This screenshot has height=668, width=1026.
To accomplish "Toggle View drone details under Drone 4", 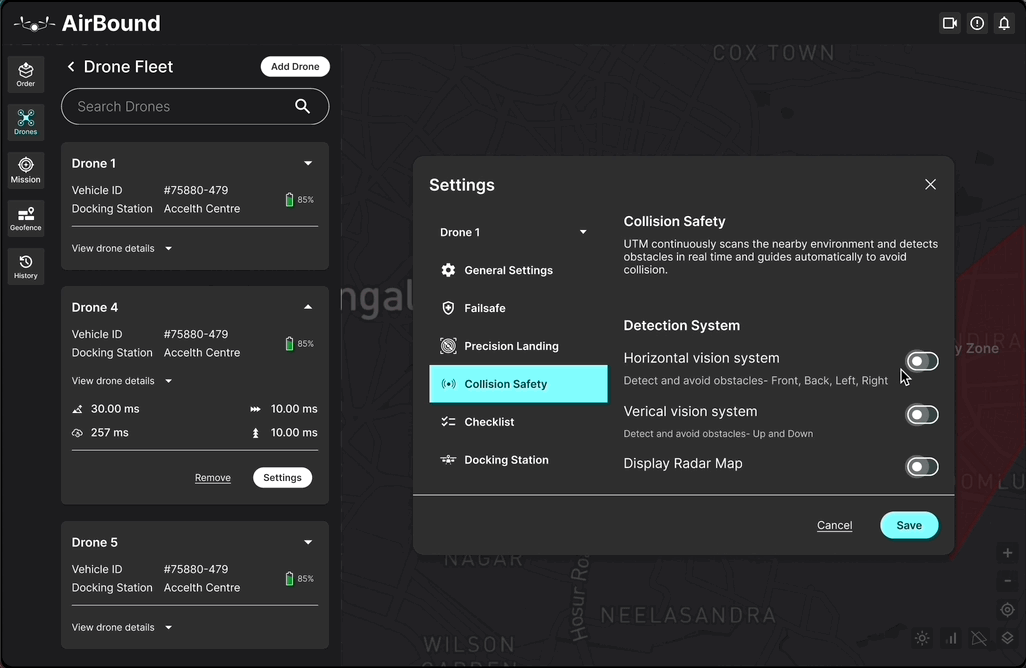I will coord(122,381).
